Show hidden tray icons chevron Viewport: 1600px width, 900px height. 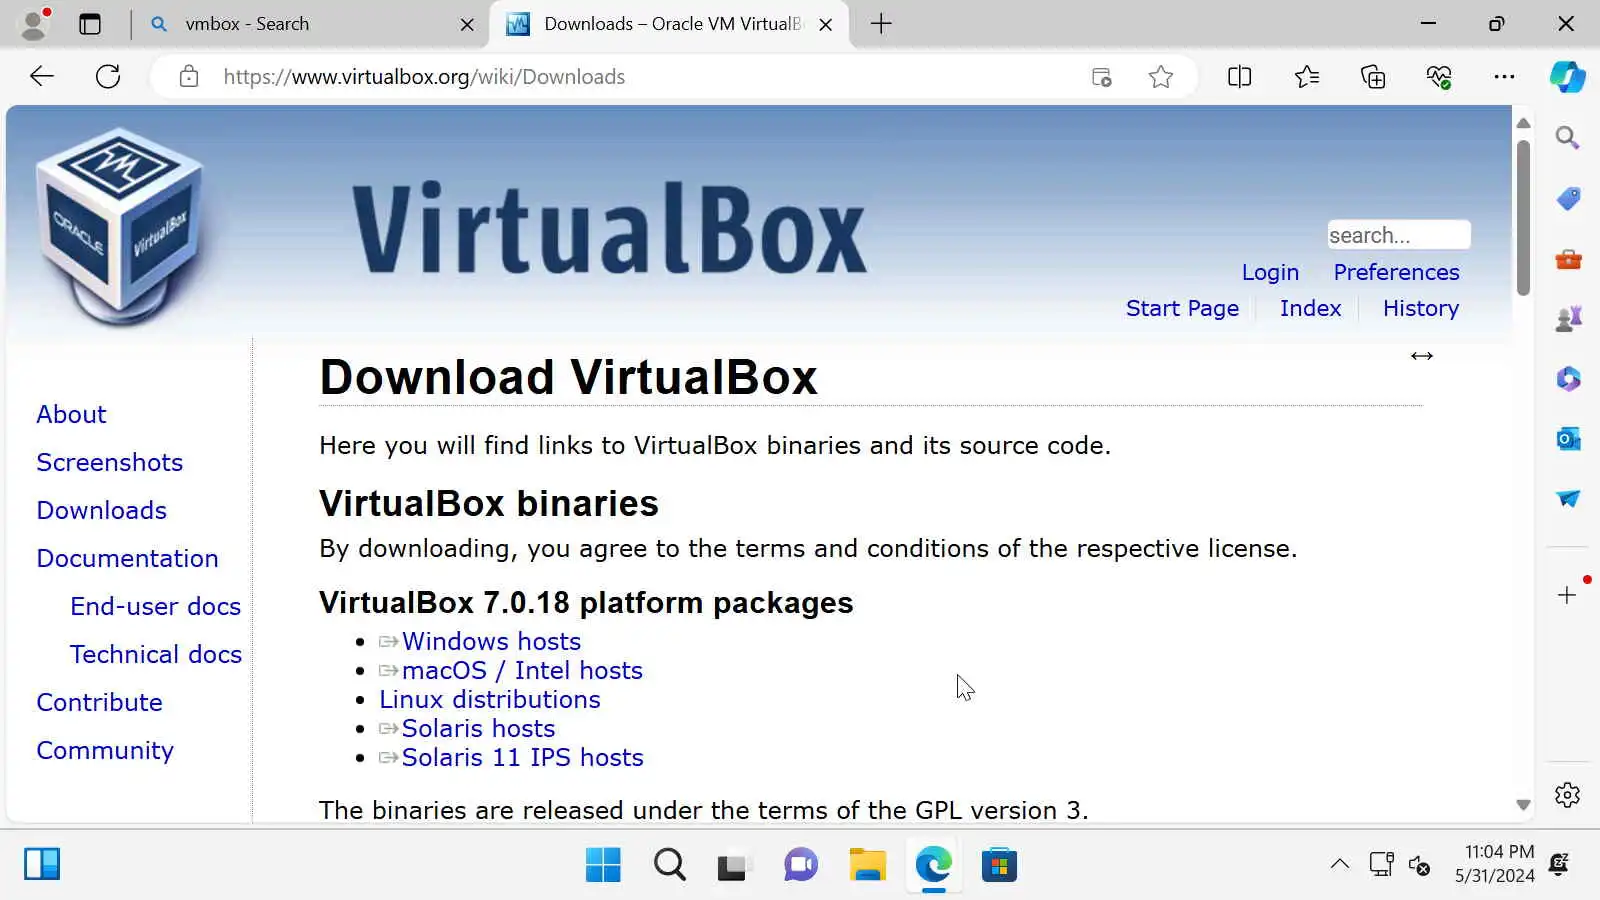tap(1340, 864)
